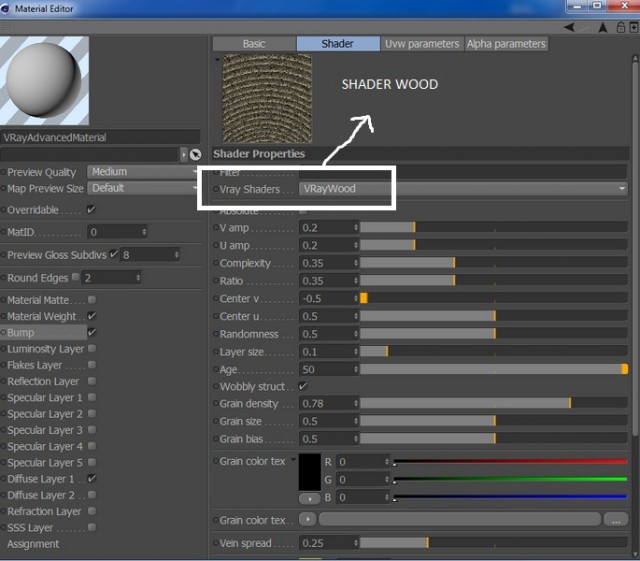Screen dimensions: 640x561
Task: Click small arrow button beside the cursor icon
Action: point(184,154)
